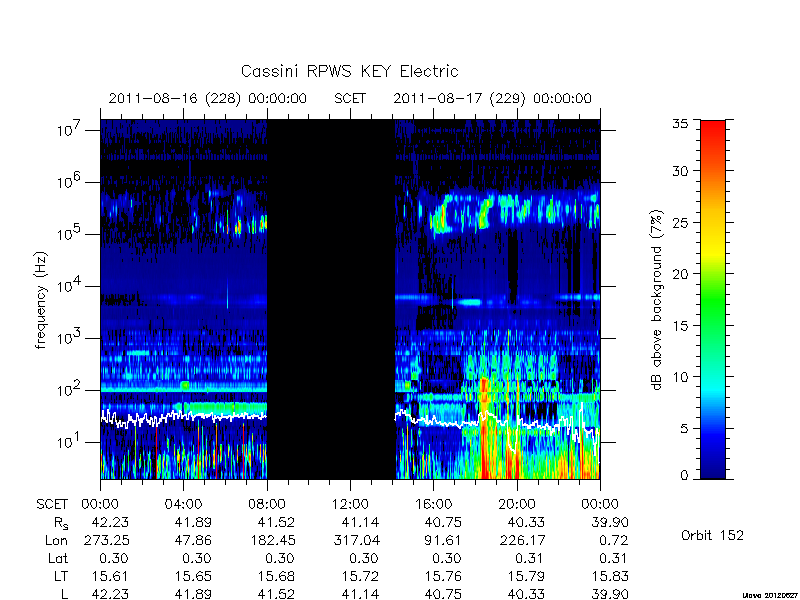Select local time value 15.61
This screenshot has height=600, width=800.
110,576
